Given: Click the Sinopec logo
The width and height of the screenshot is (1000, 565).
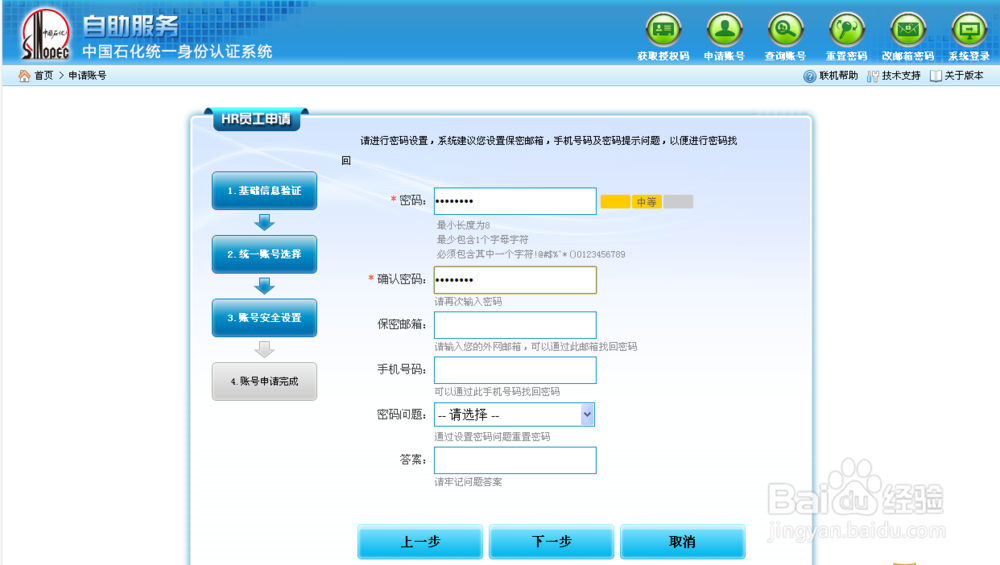Looking at the screenshot, I should point(45,34).
